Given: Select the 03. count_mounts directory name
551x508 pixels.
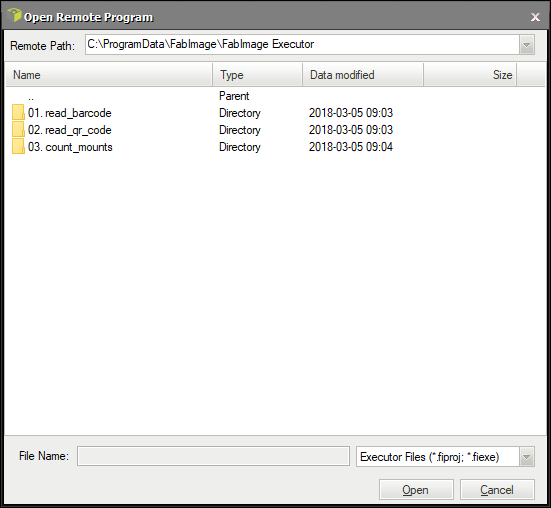Looking at the screenshot, I should click(70, 147).
